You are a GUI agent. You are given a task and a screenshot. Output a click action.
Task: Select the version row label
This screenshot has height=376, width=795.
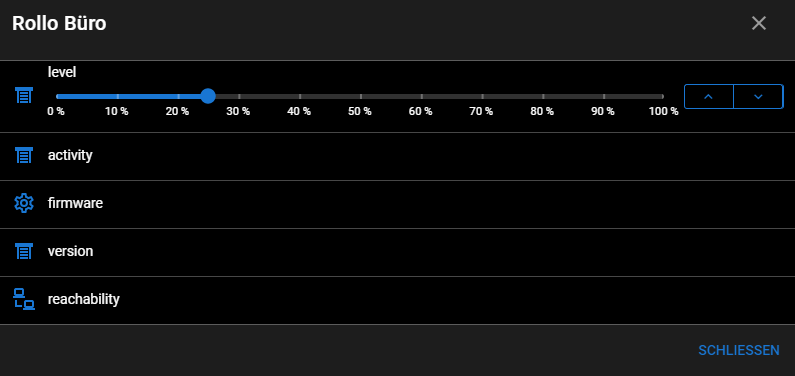(70, 251)
